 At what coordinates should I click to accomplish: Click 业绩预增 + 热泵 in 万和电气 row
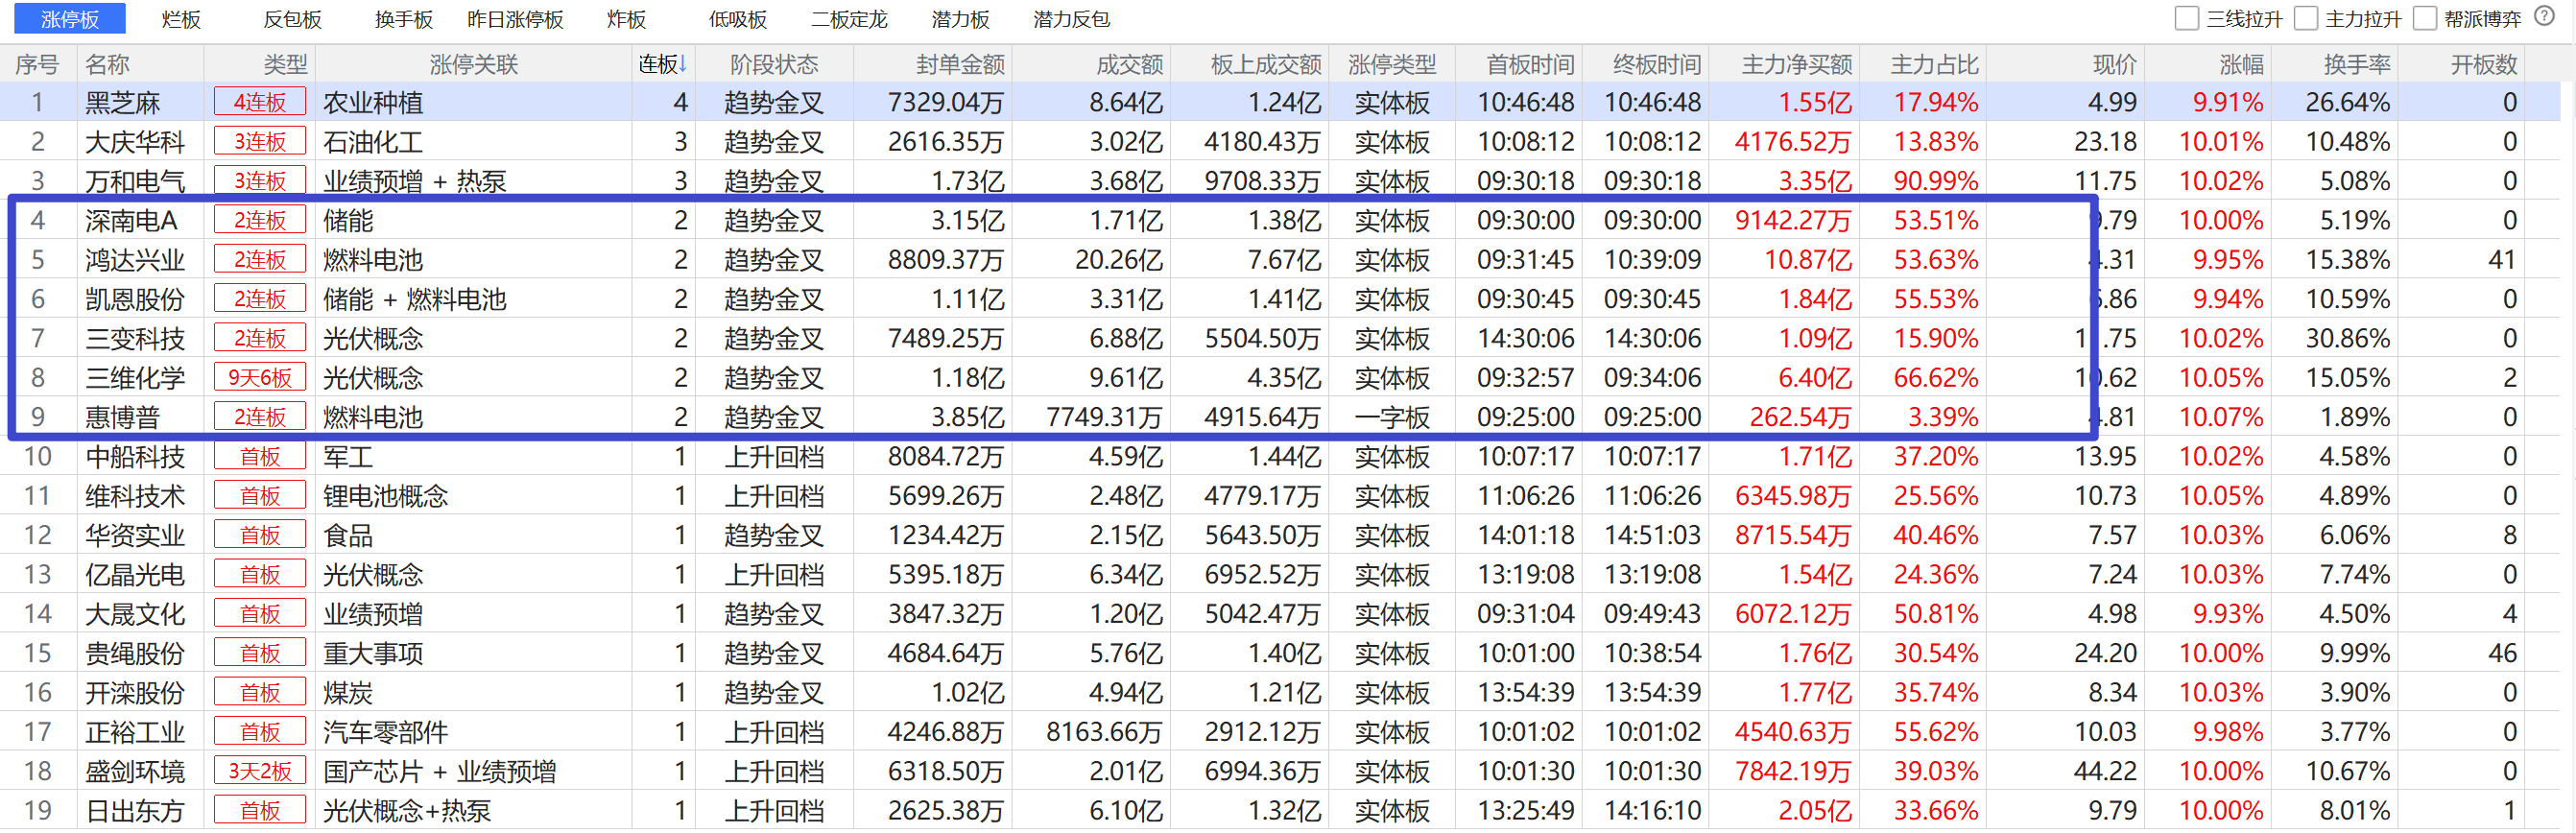point(415,181)
